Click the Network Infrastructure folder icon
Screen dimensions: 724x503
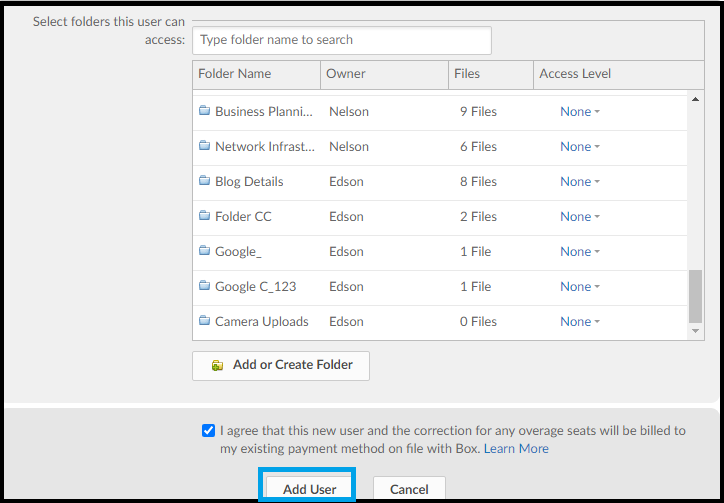tap(204, 146)
